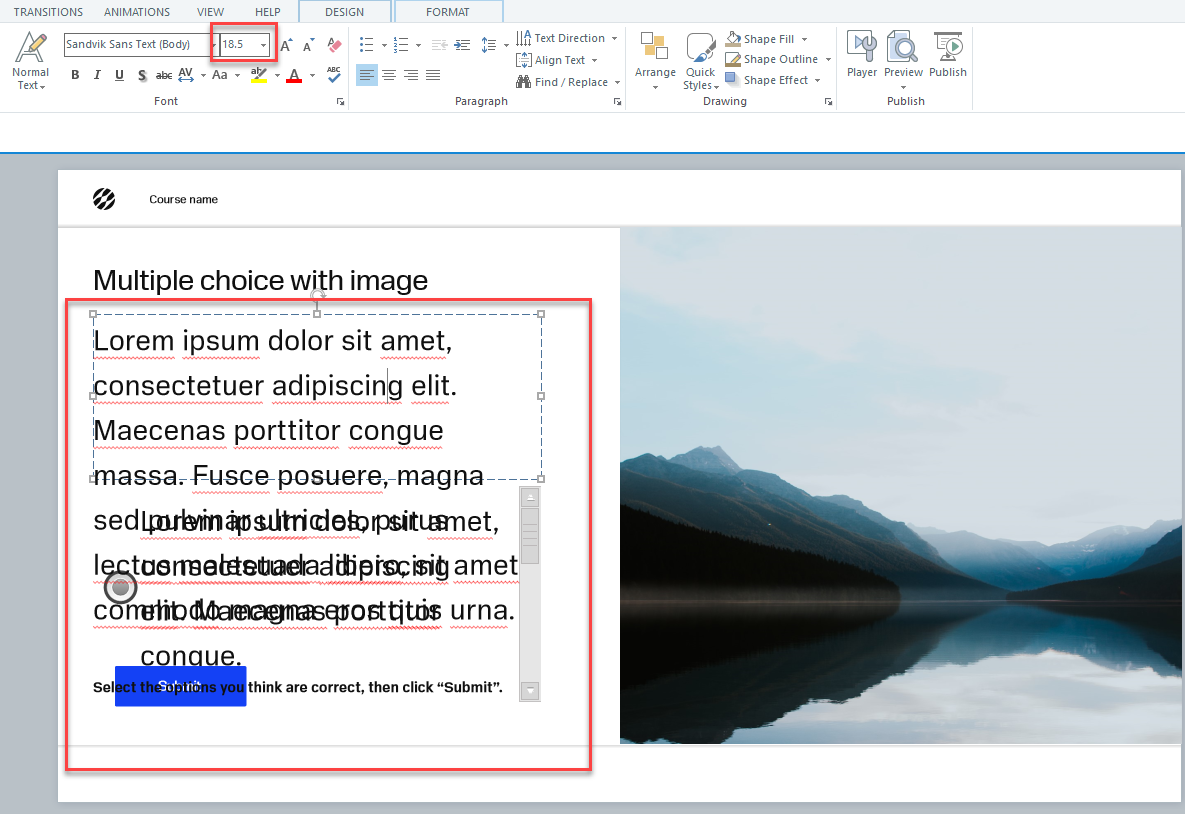The image size is (1185, 814).
Task: Switch to the Transitions tab
Action: click(48, 12)
